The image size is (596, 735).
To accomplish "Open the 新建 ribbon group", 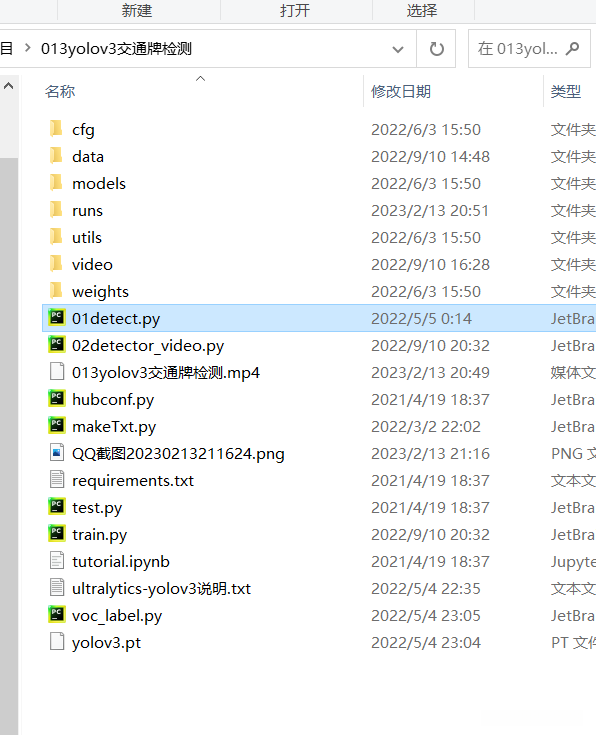I will (137, 10).
